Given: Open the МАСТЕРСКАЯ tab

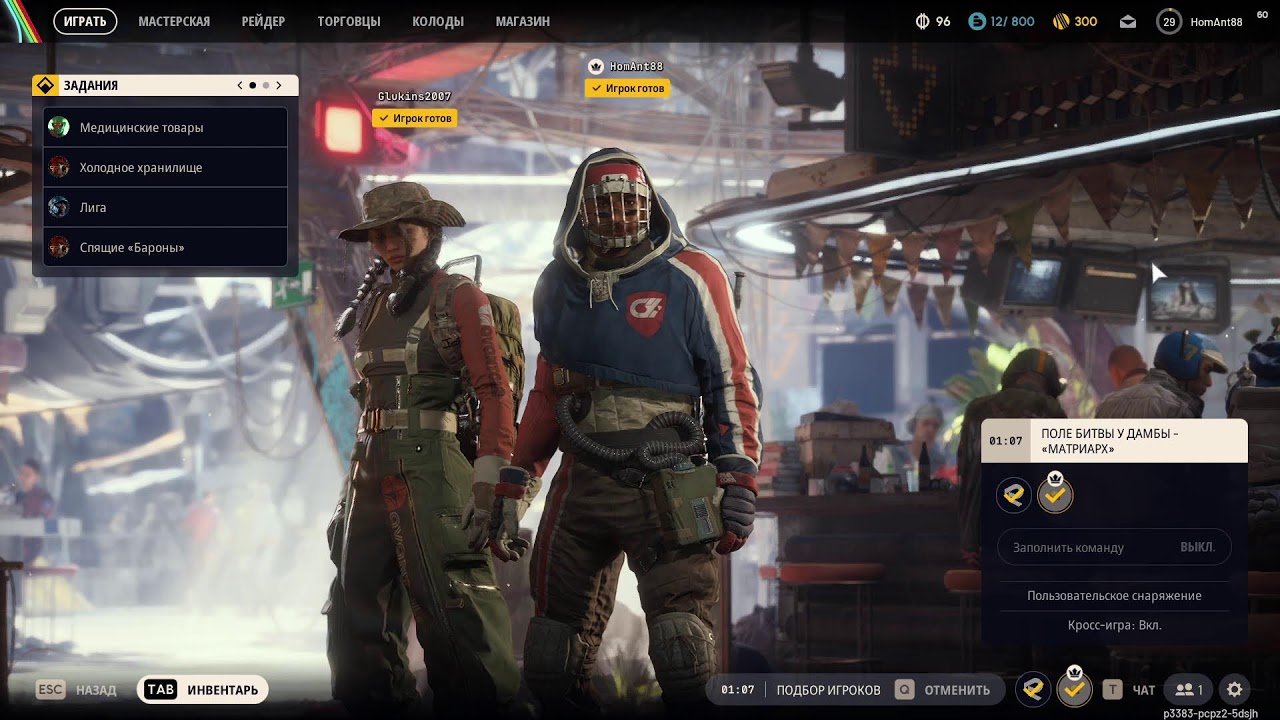Looking at the screenshot, I should click(x=174, y=21).
